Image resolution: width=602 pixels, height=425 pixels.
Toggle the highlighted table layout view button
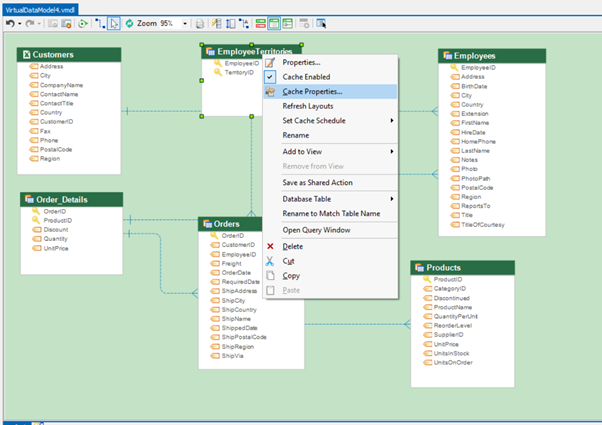[274, 22]
